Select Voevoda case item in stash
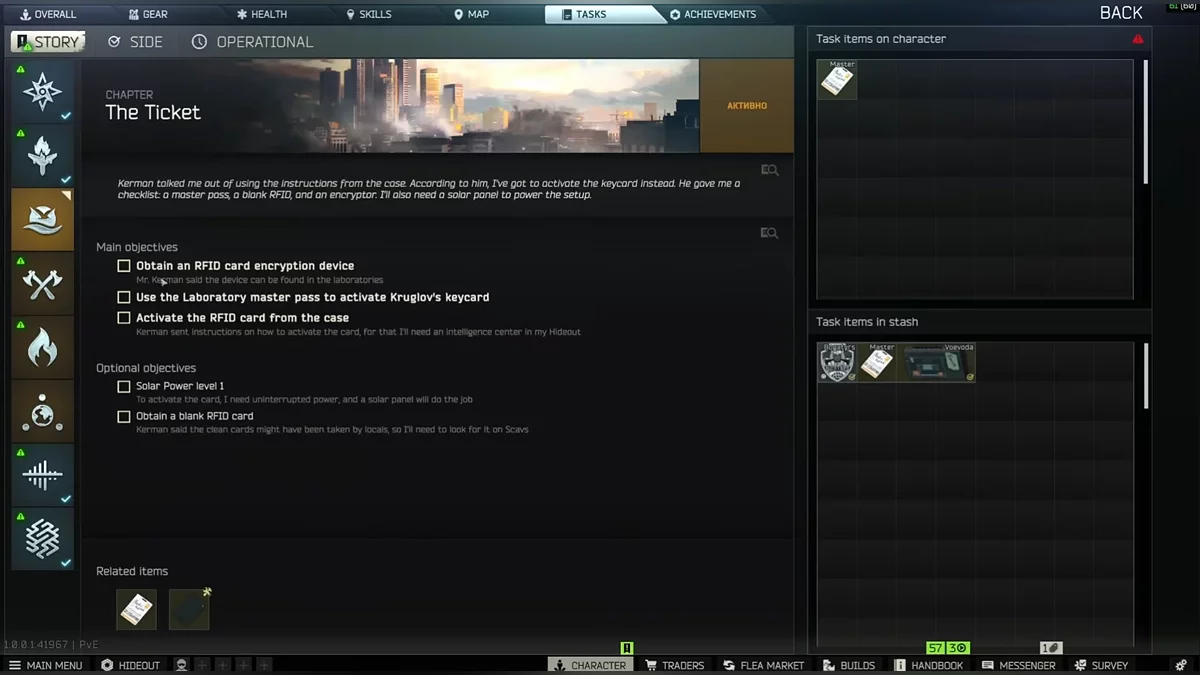 click(937, 362)
